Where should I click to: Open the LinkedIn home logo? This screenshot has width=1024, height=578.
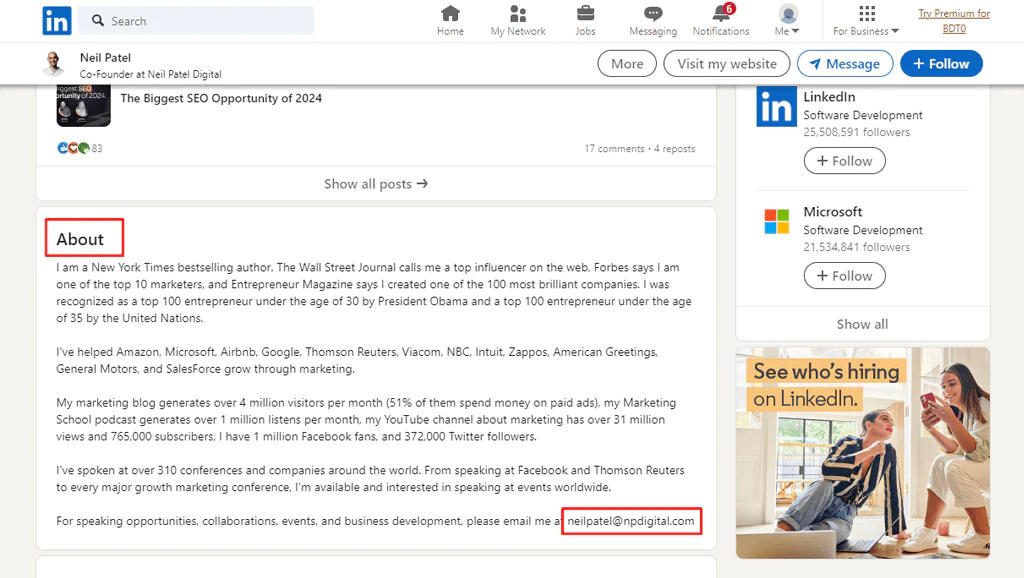[57, 21]
